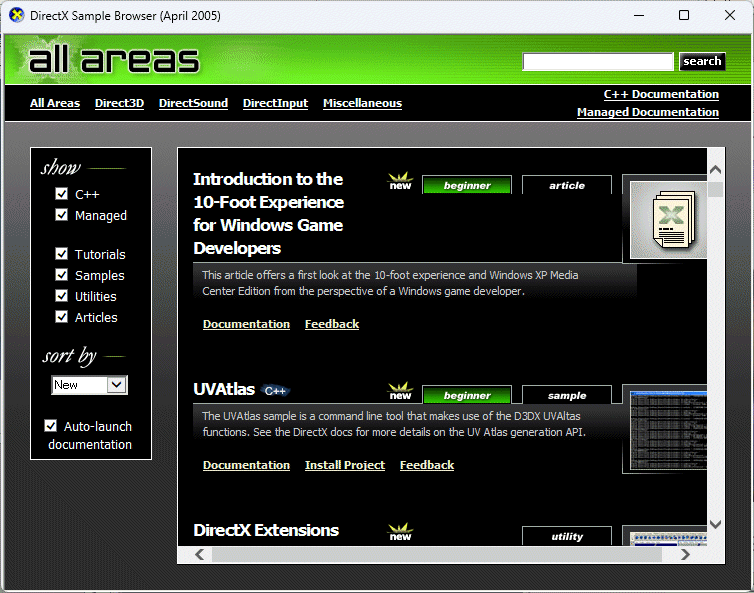Click the horizontal scrollbar thumb
This screenshot has width=754, height=593.
pyautogui.click(x=437, y=555)
